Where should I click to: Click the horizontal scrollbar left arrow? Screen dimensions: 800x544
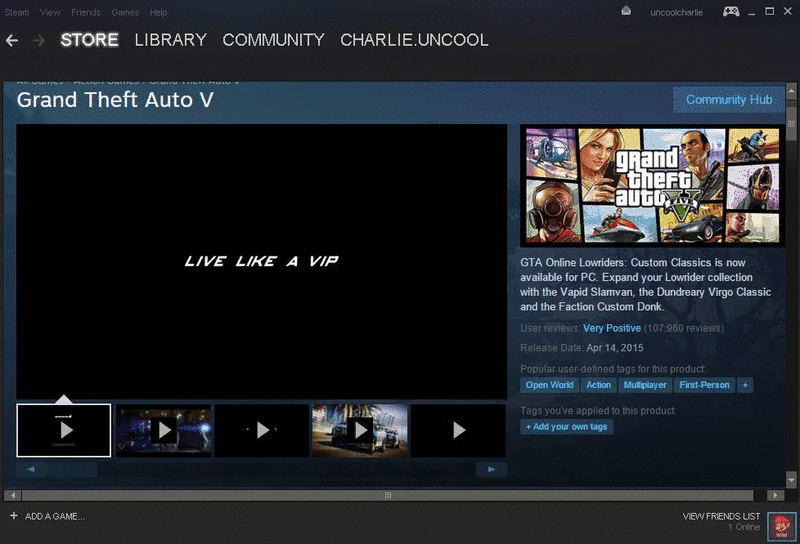[13, 495]
